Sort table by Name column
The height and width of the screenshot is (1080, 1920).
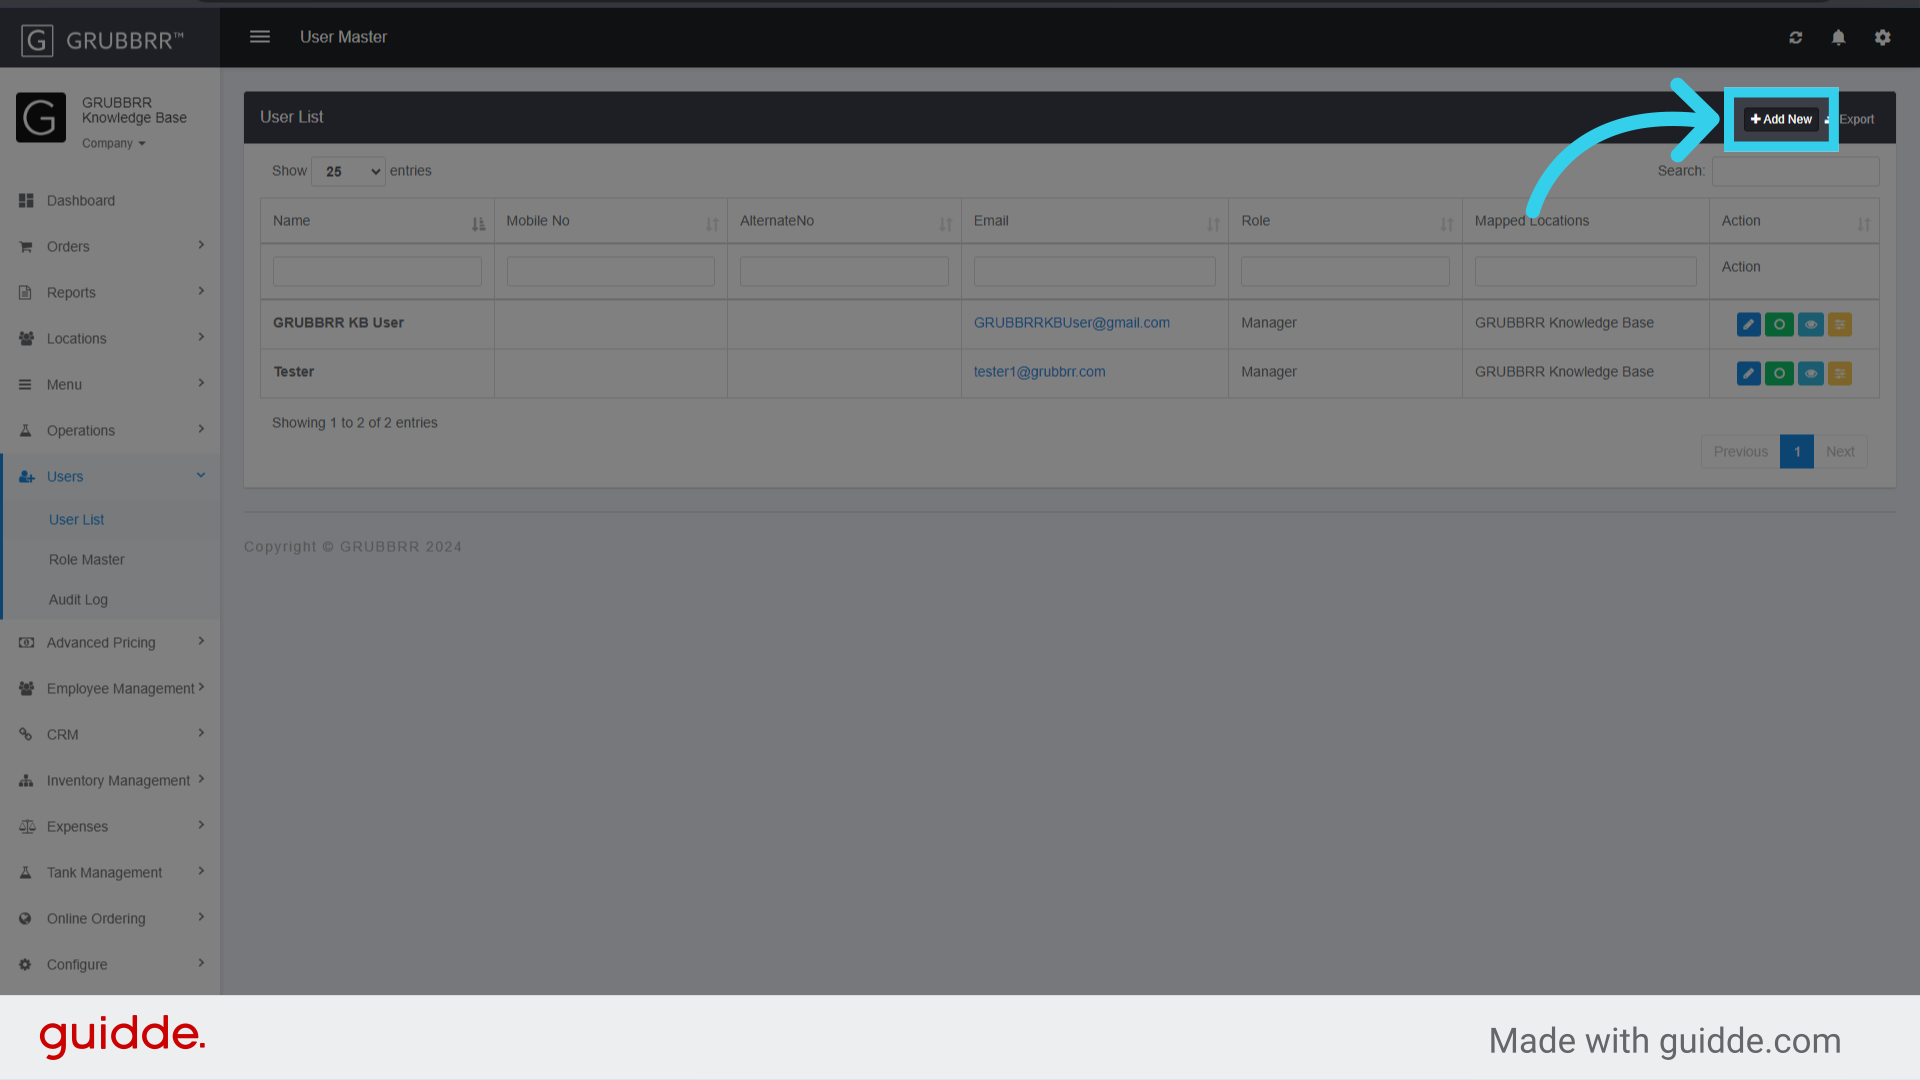[377, 221]
